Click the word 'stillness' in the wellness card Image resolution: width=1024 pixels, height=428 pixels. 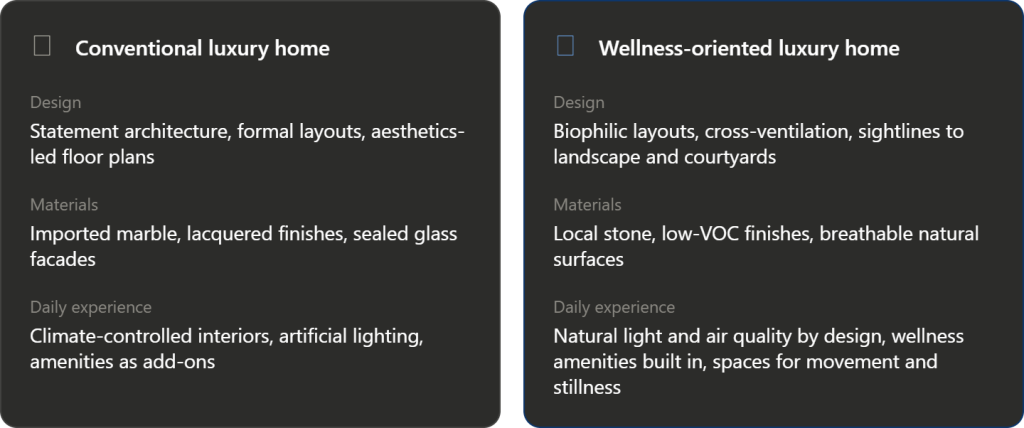coord(587,387)
